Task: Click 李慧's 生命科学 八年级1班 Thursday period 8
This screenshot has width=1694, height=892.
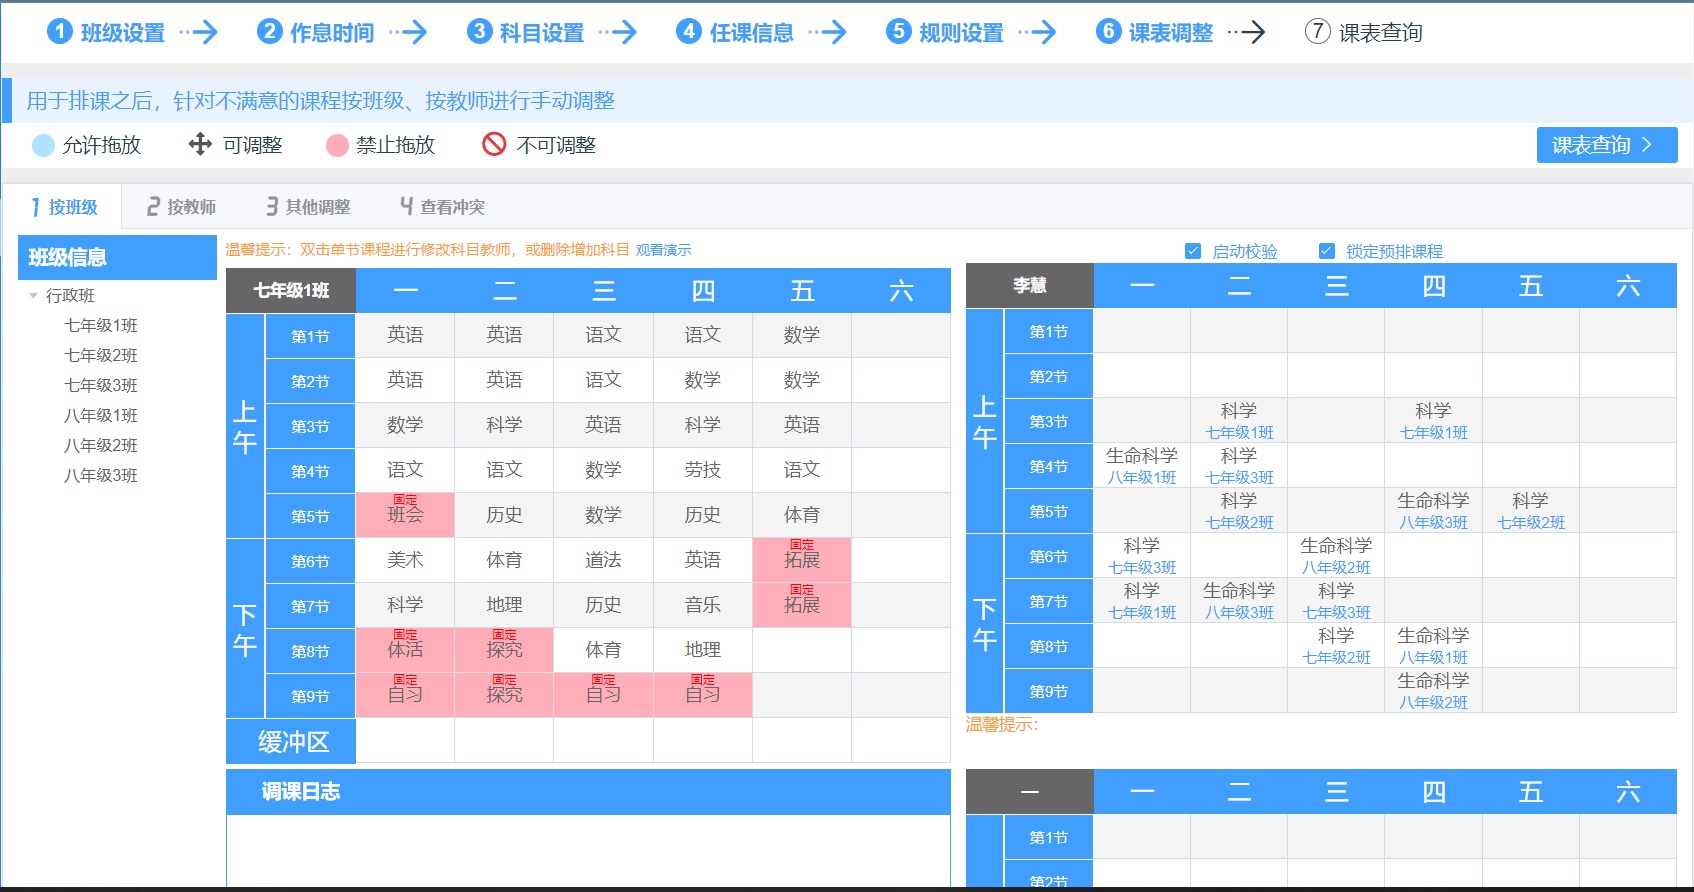Action: 1434,646
